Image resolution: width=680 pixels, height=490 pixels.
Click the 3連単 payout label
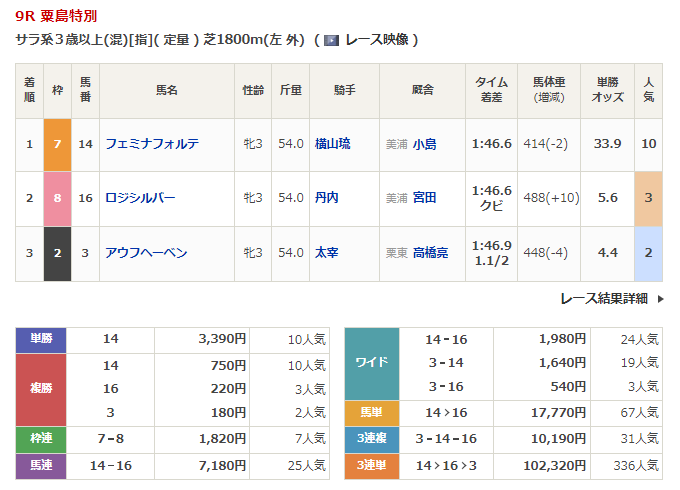371,465
